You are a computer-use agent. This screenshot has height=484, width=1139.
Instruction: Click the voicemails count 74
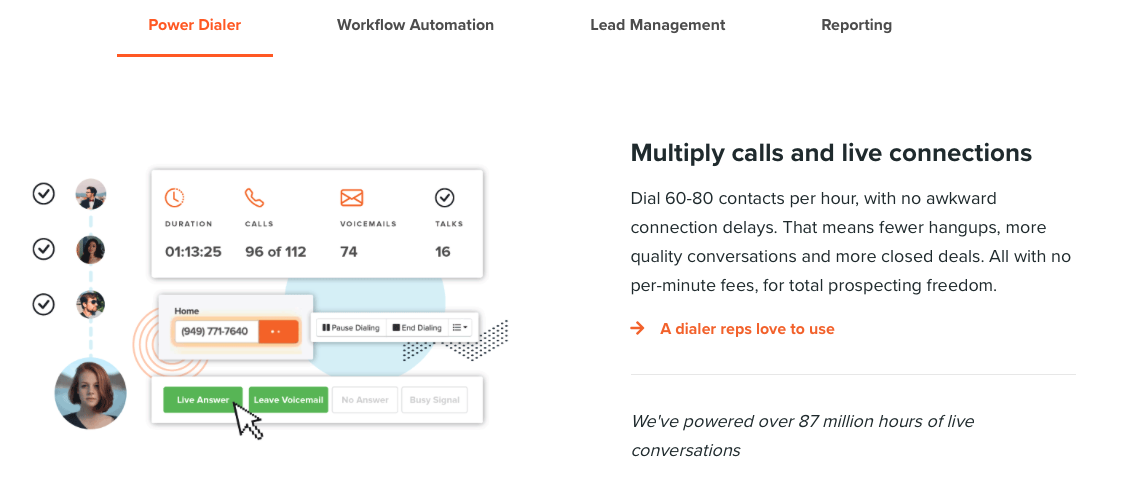349,252
